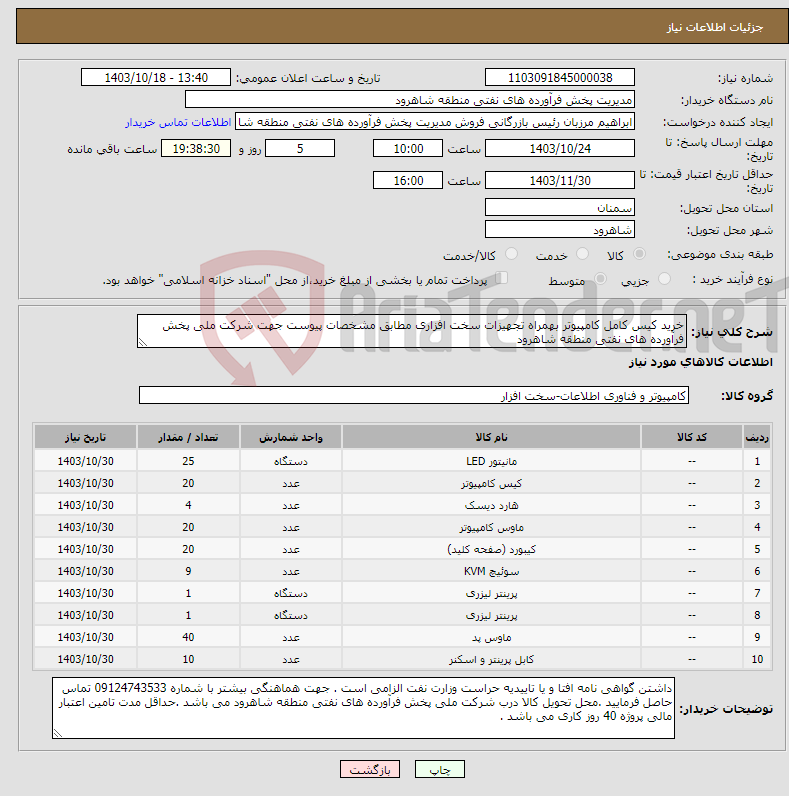
Task: Click the request creator field ابراهیم مرزبان
Action: (x=435, y=122)
